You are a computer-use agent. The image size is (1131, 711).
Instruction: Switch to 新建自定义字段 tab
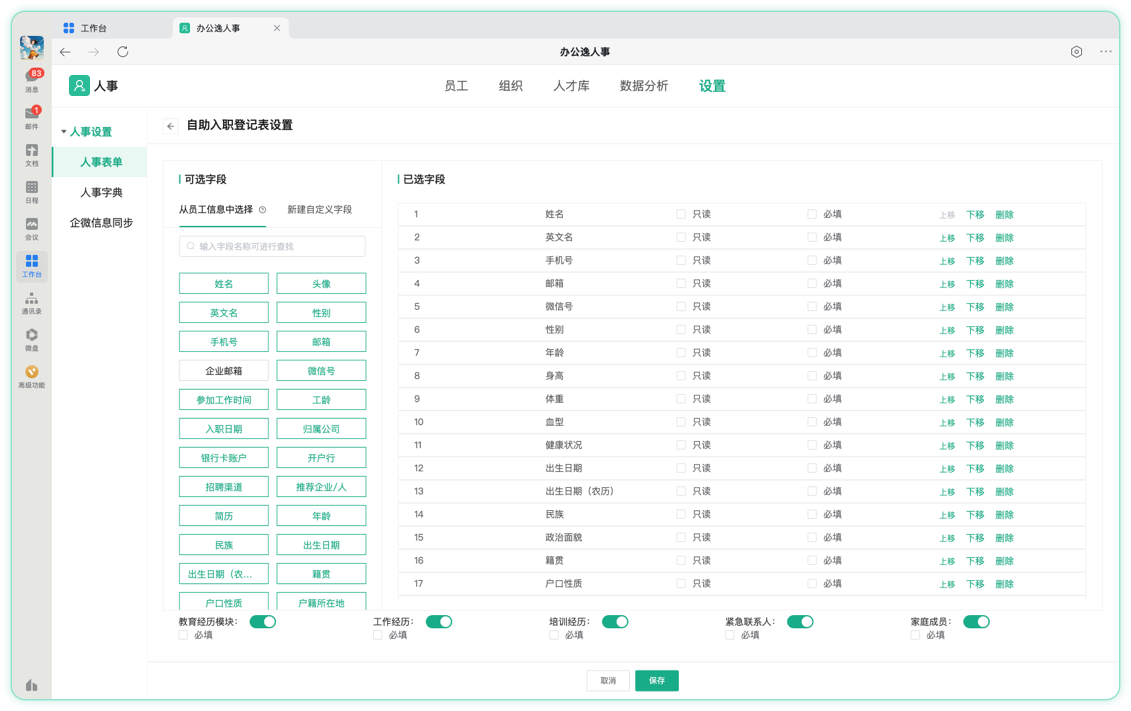[320, 210]
